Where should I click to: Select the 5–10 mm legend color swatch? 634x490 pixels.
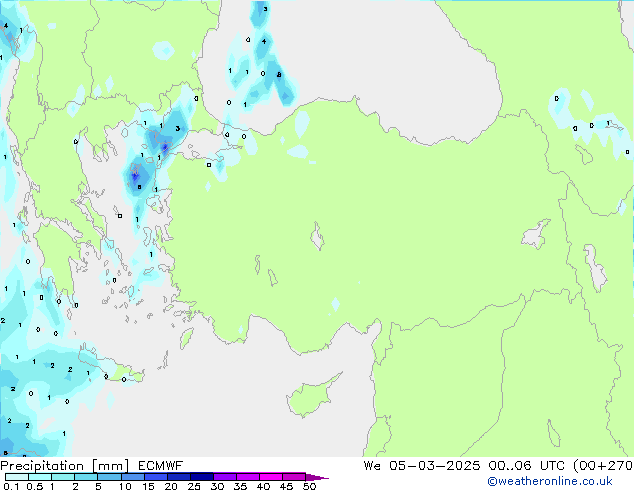[109, 477]
